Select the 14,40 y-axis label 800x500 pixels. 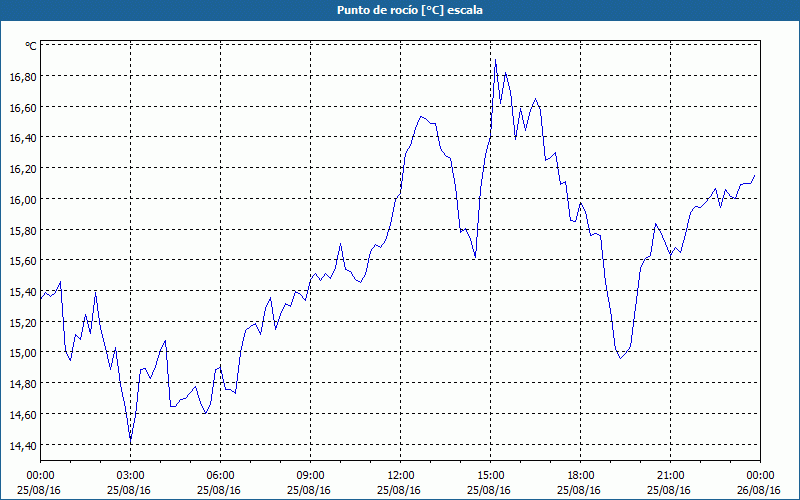tap(23, 445)
